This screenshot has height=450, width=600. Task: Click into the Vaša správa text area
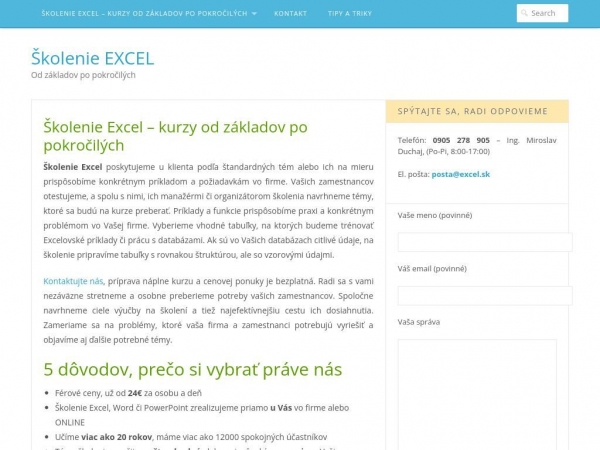point(477,395)
